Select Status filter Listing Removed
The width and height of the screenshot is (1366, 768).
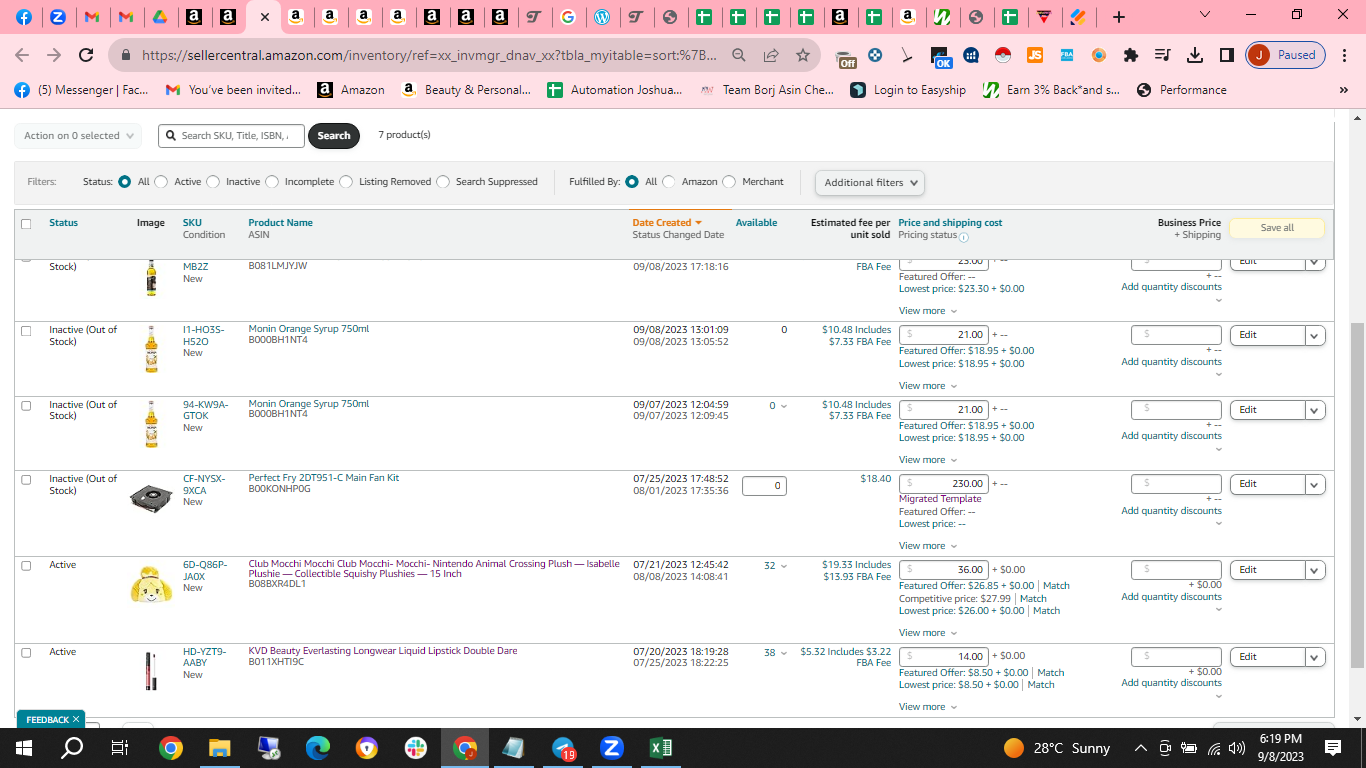pos(346,182)
